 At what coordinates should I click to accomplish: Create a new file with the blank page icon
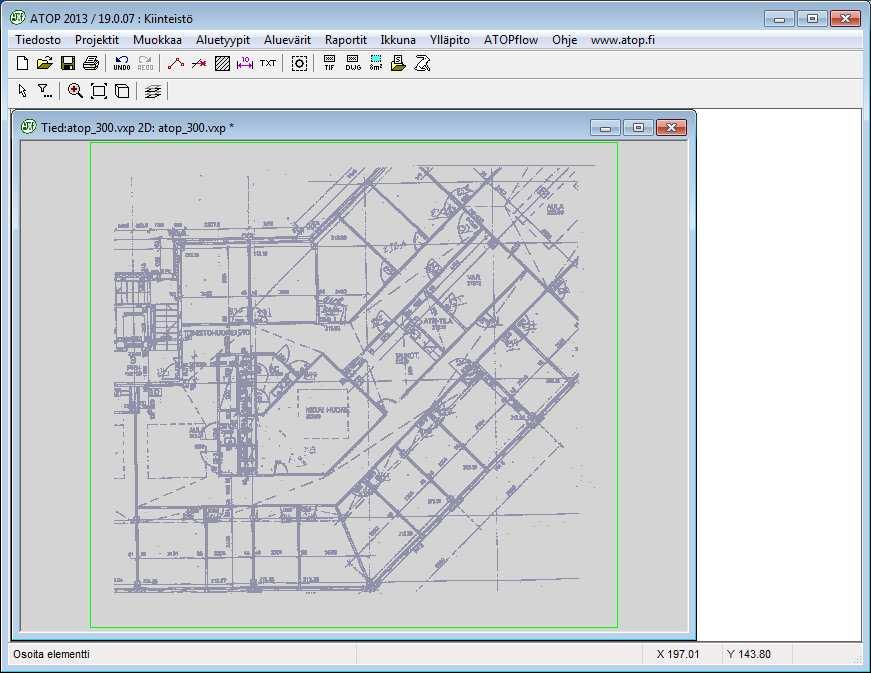tap(22, 63)
